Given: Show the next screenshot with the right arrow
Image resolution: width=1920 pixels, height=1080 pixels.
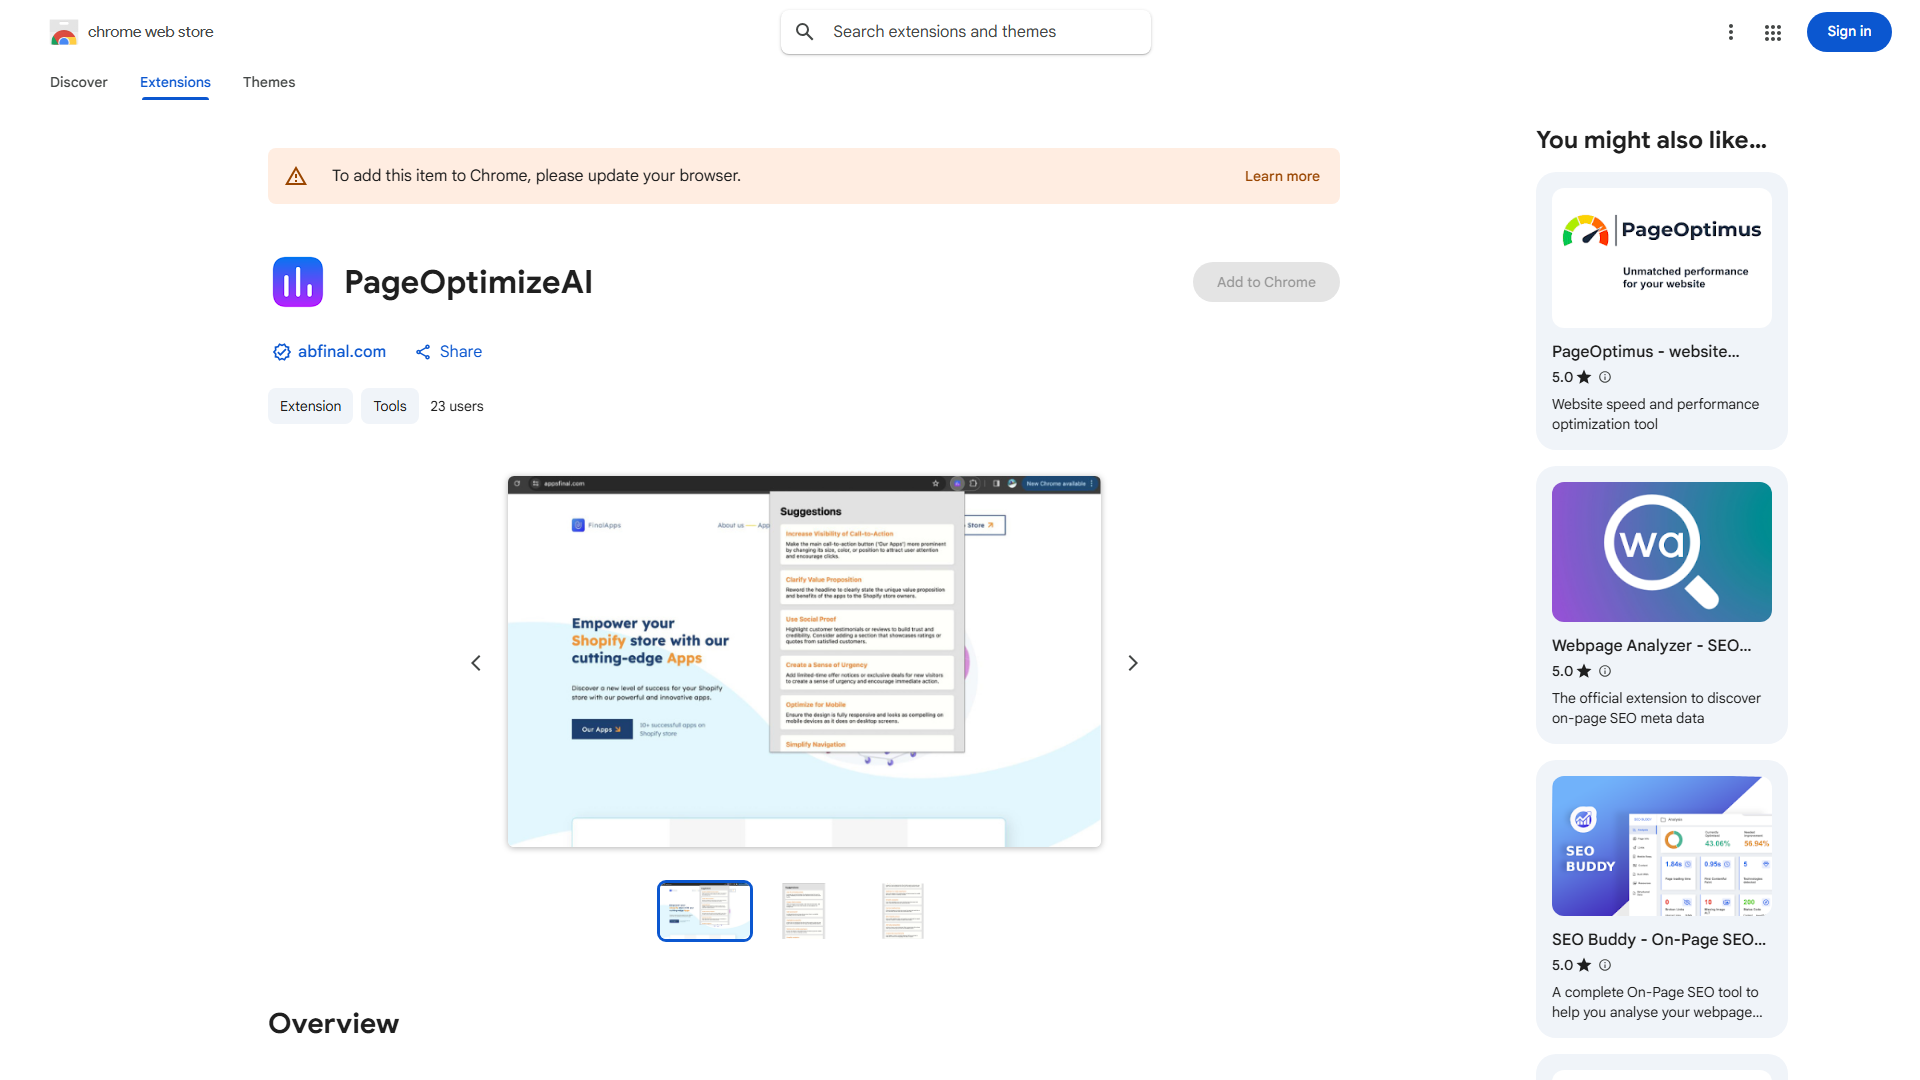Looking at the screenshot, I should click(1132, 662).
